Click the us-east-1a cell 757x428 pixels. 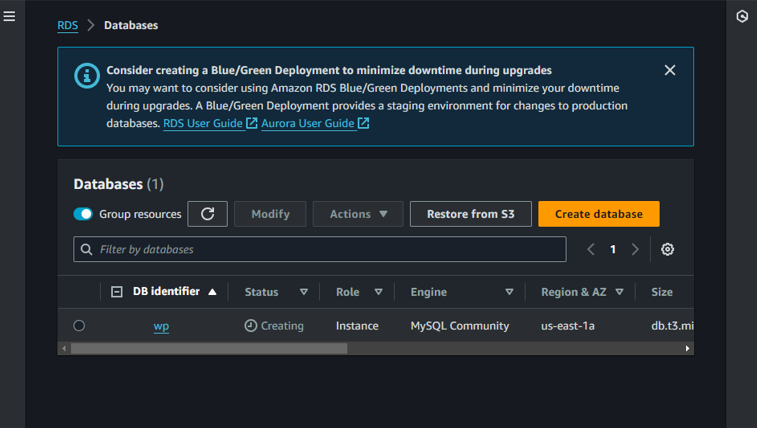568,326
